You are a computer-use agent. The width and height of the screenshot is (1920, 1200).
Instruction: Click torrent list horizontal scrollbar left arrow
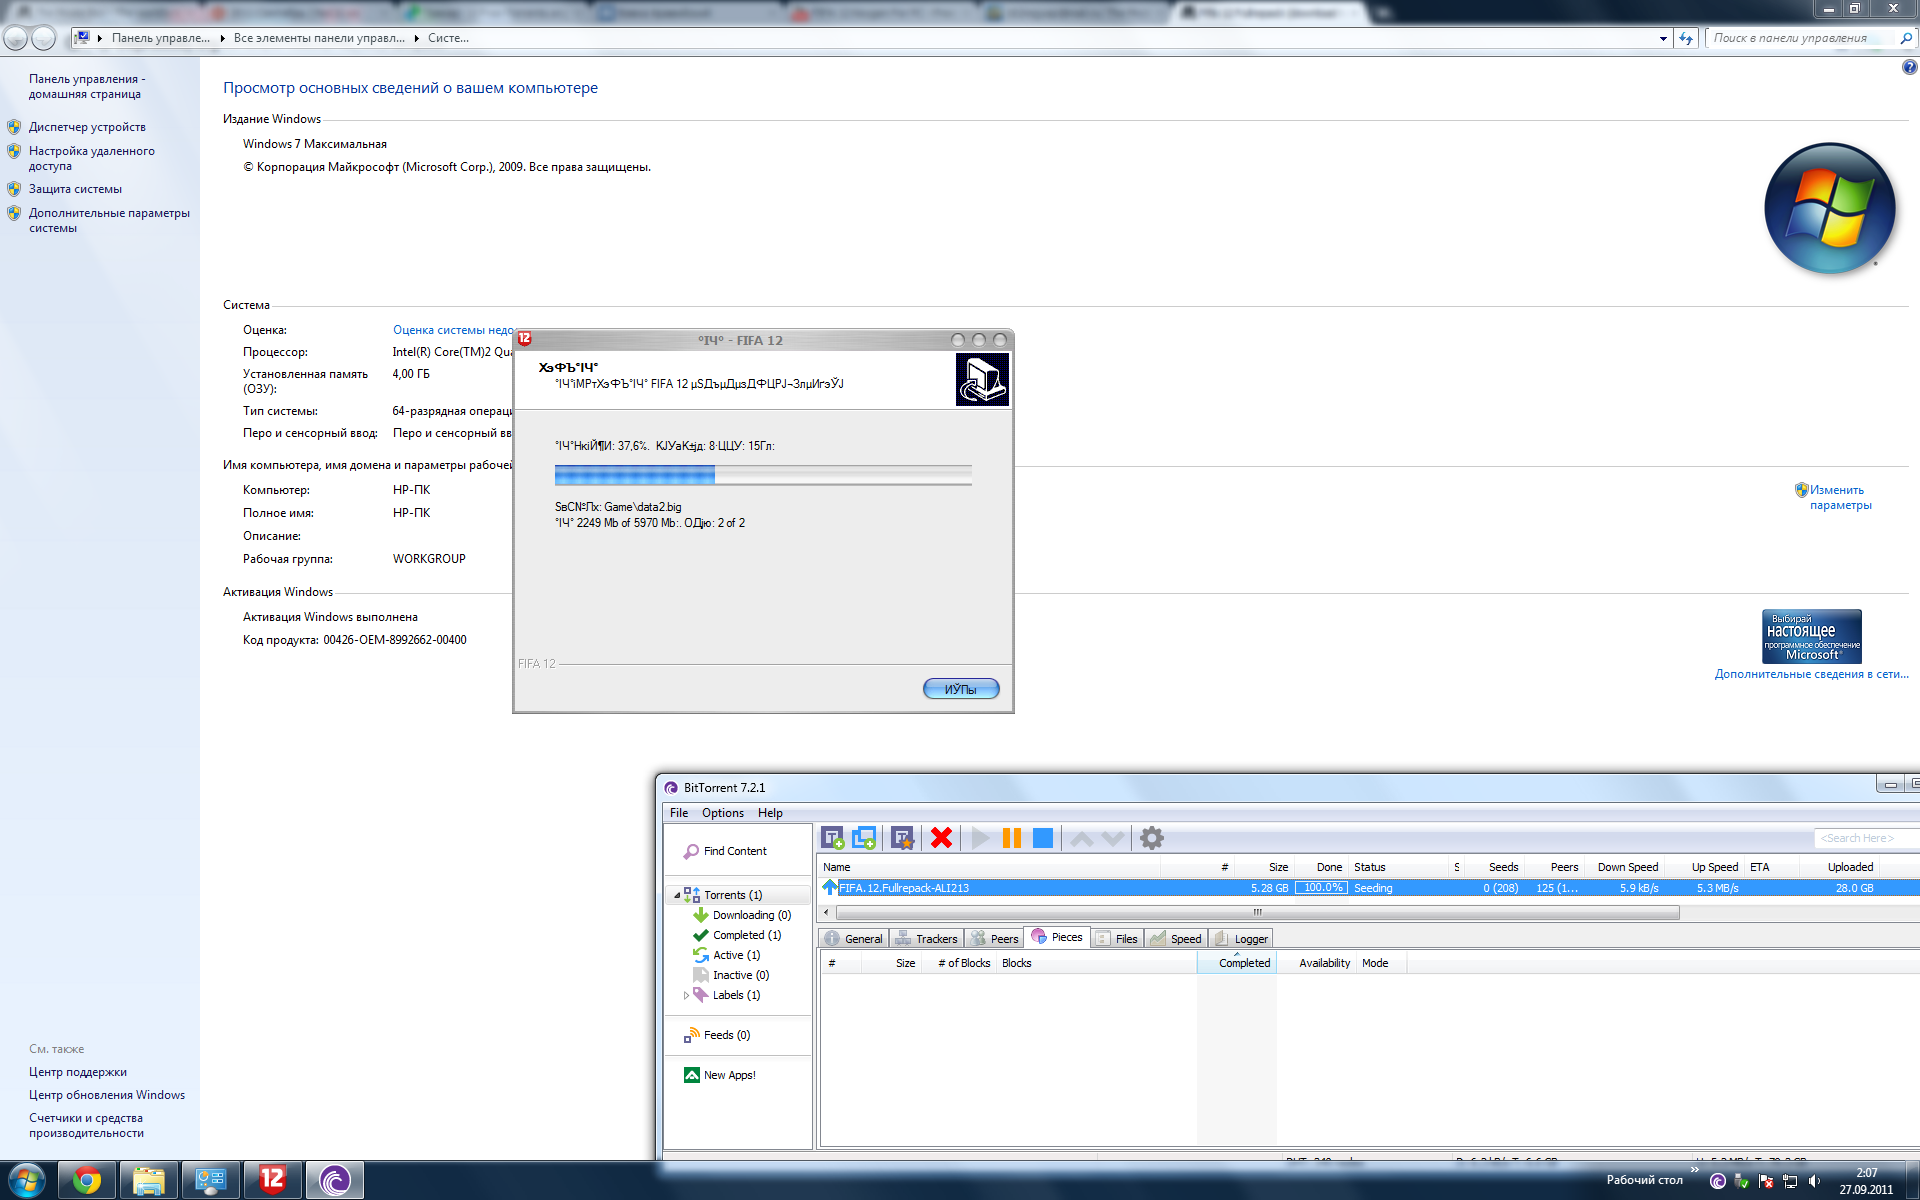click(x=826, y=912)
